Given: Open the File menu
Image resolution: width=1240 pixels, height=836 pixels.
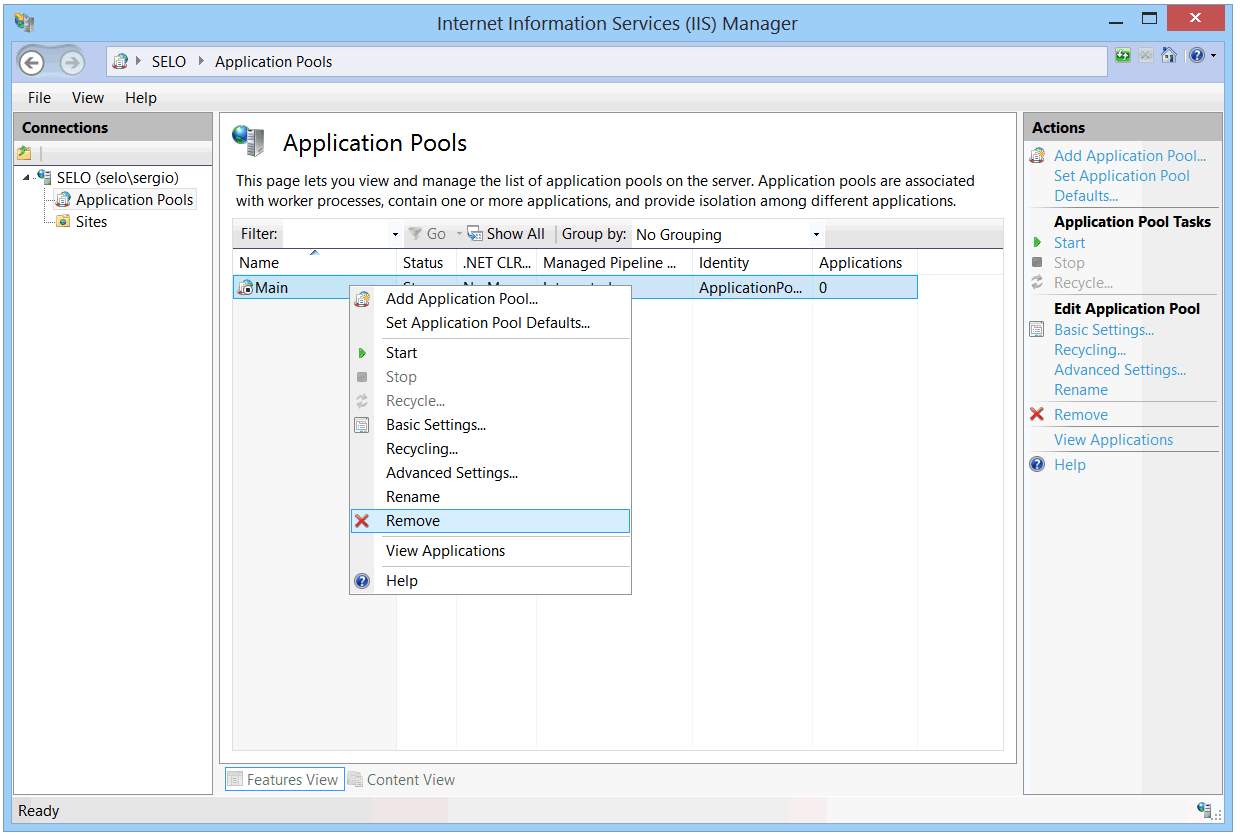Looking at the screenshot, I should (39, 98).
